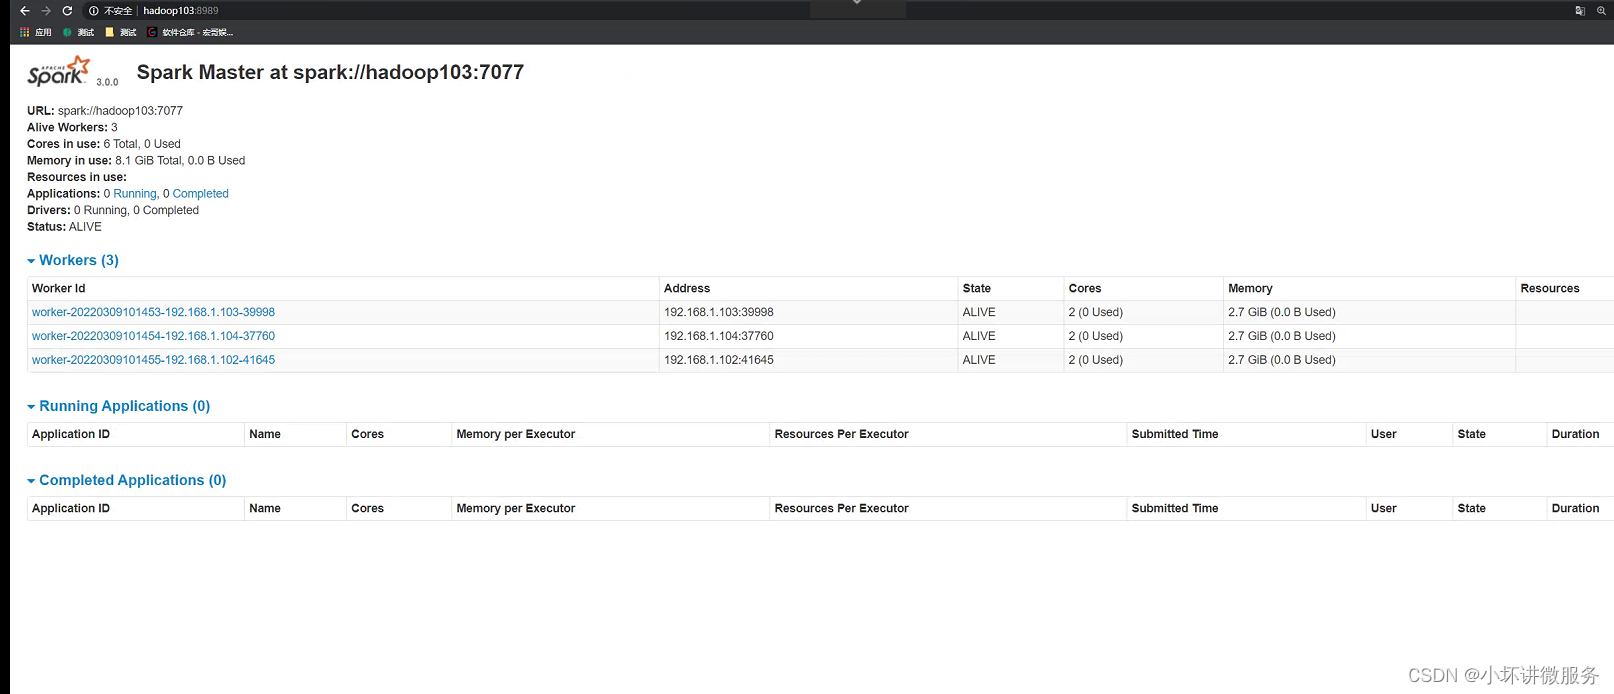1614x694 pixels.
Task: Go forward with the browser forward arrow
Action: point(46,10)
